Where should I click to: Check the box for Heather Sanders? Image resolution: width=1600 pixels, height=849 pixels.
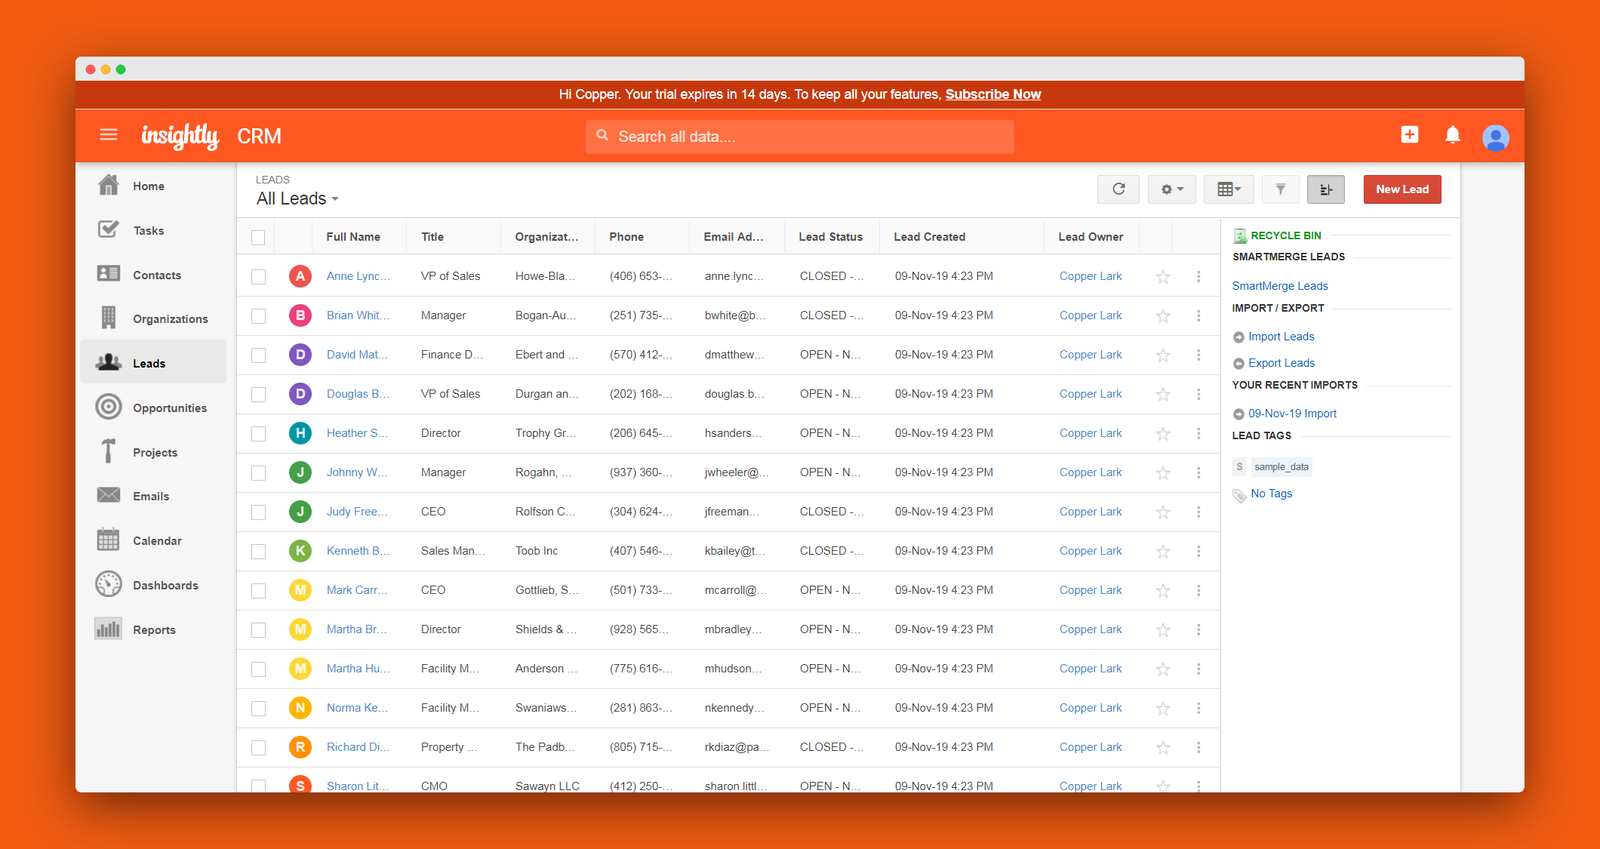point(258,434)
